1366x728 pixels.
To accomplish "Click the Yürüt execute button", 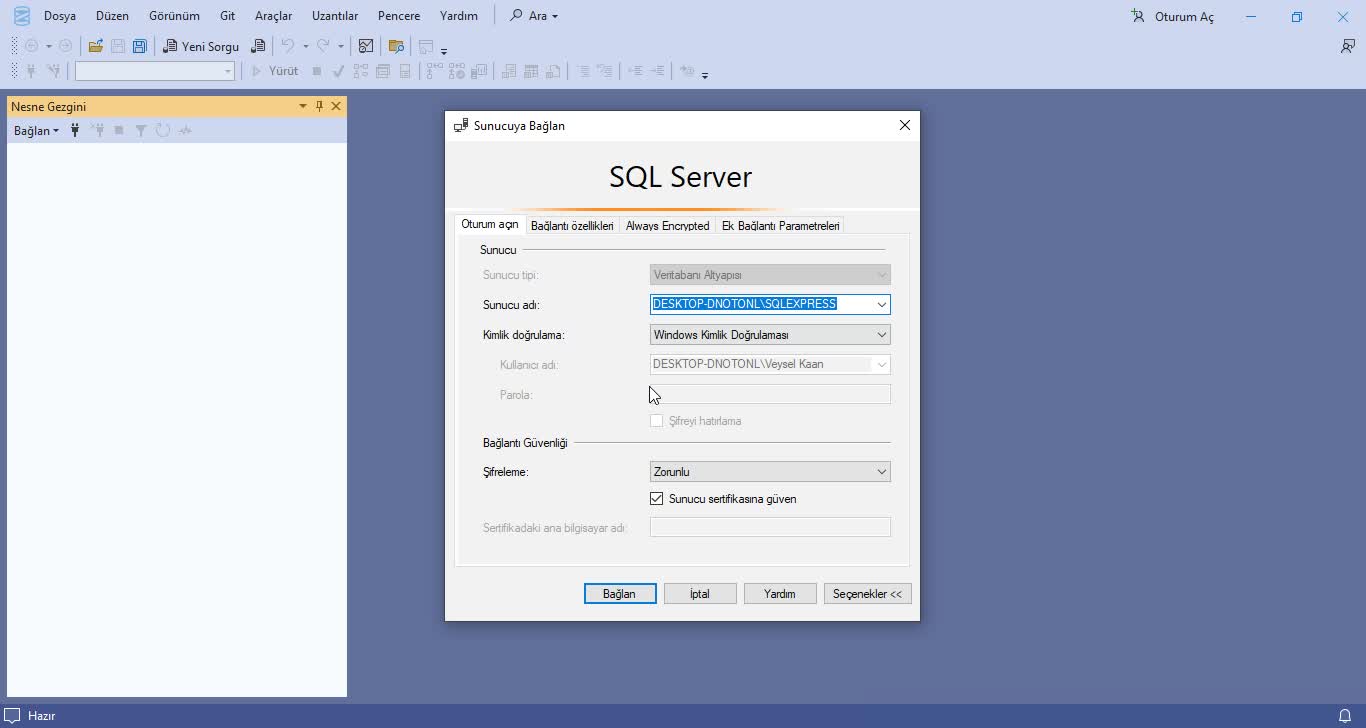I will point(275,71).
